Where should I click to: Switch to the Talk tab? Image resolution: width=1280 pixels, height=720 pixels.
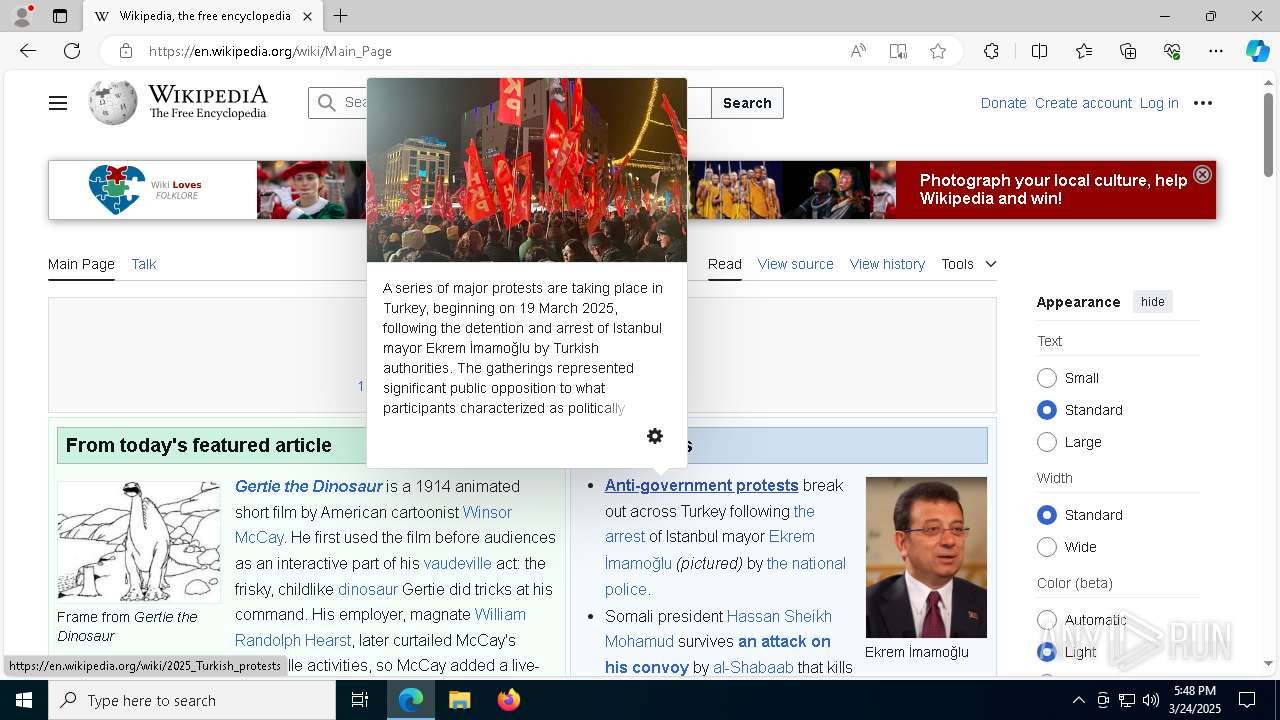pos(144,264)
